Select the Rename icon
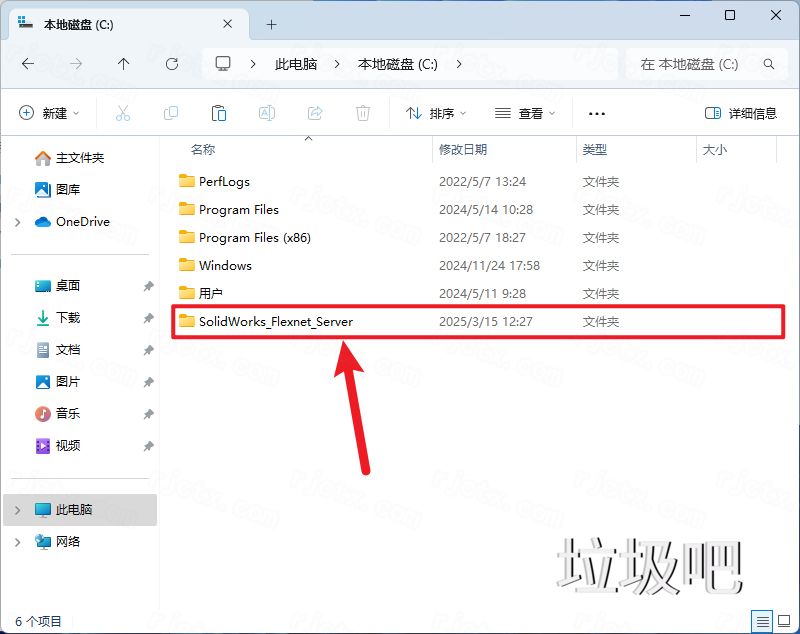Viewport: 800px width, 634px height. click(267, 113)
